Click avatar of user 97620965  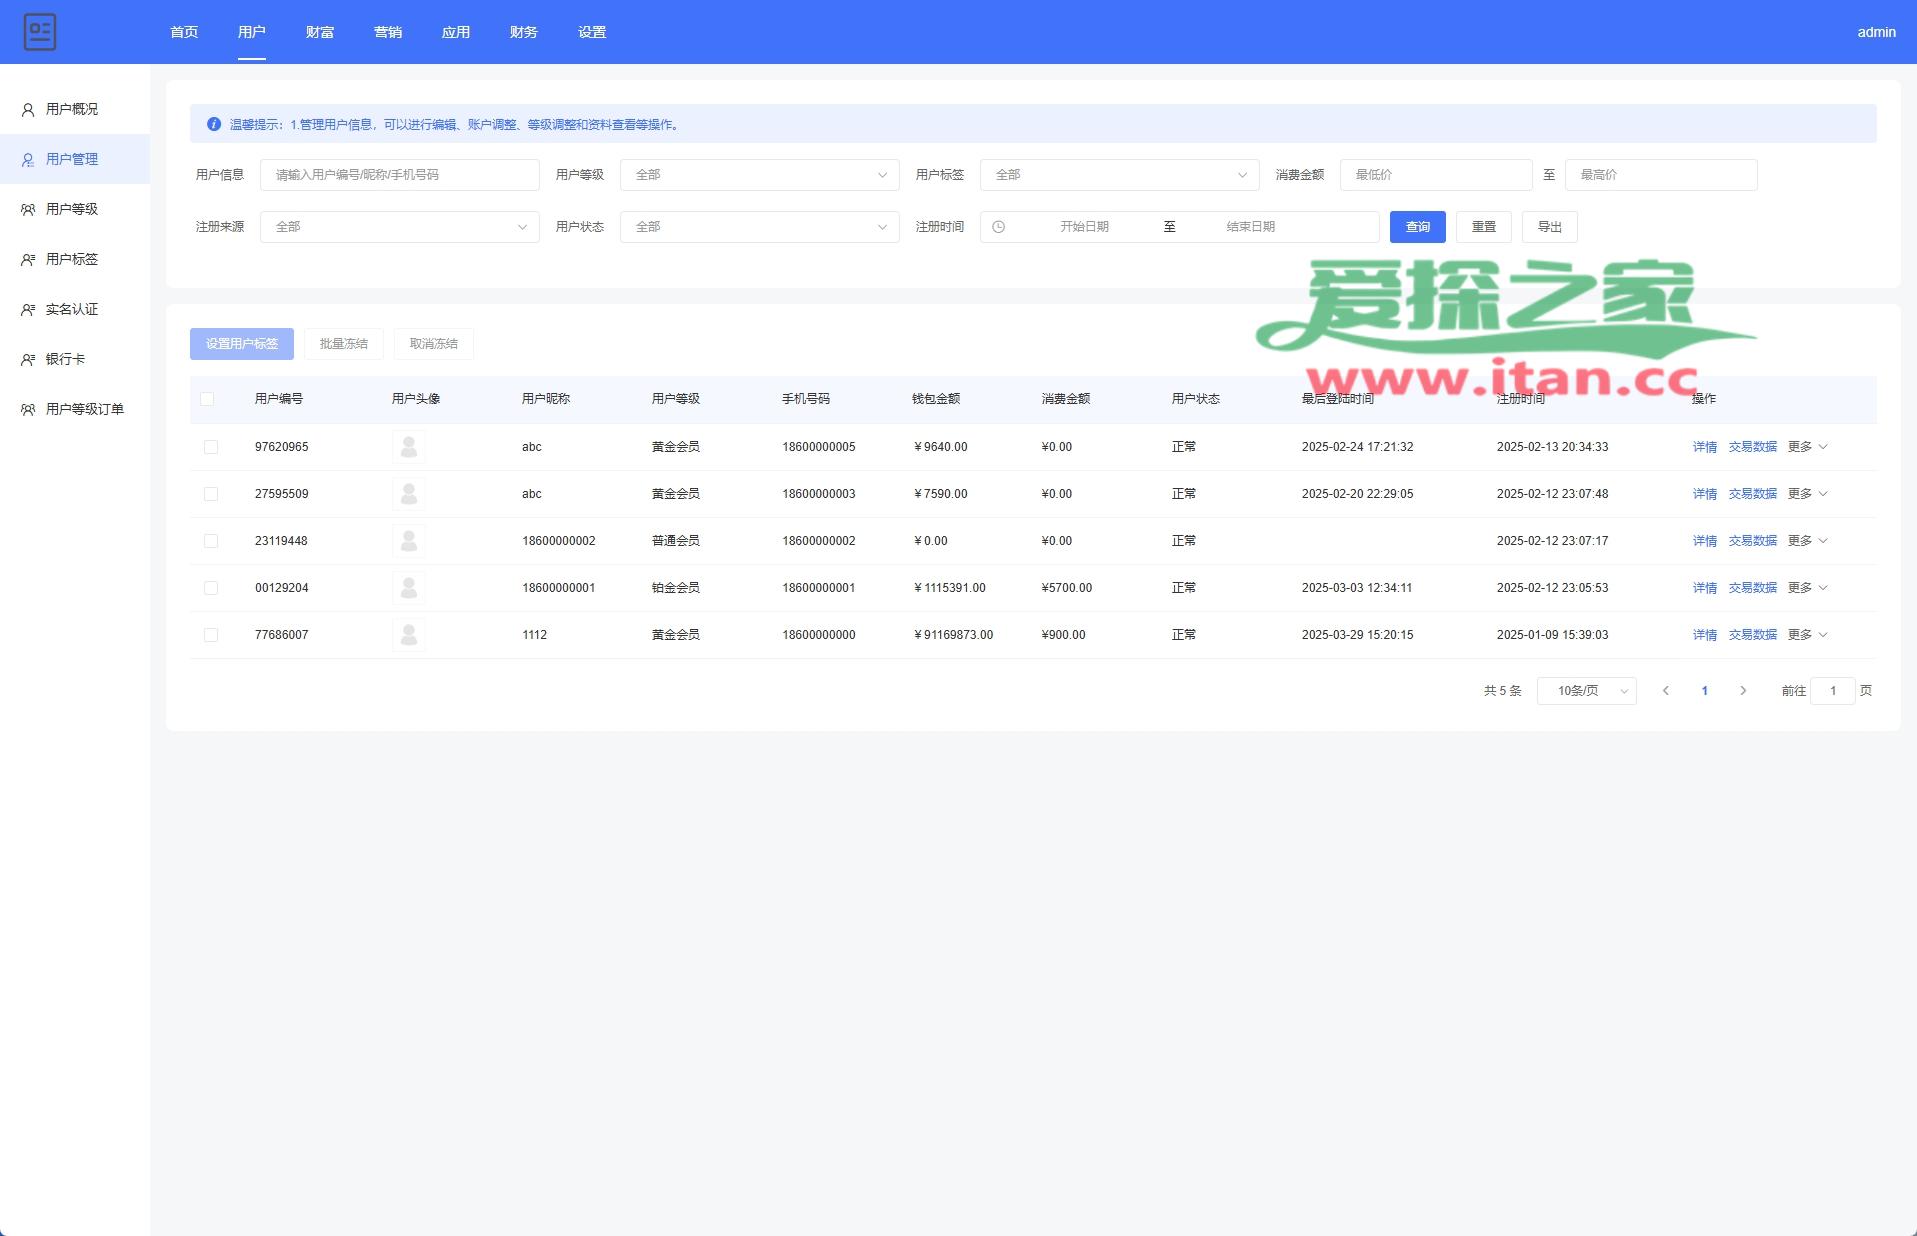[408, 447]
